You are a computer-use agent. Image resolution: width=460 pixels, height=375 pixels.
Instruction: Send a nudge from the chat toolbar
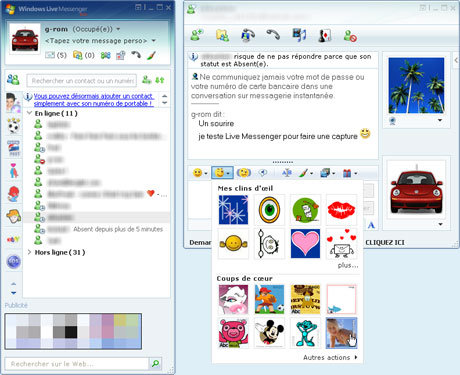pos(244,173)
